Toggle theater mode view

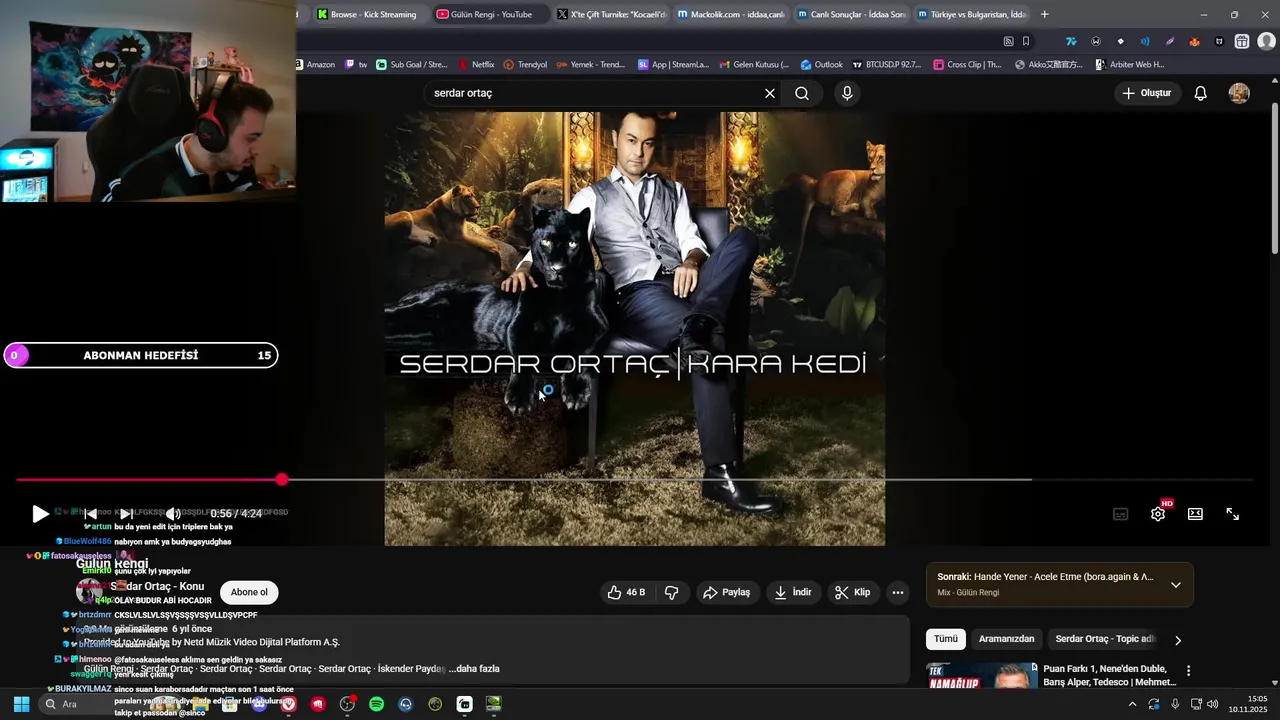[1195, 514]
